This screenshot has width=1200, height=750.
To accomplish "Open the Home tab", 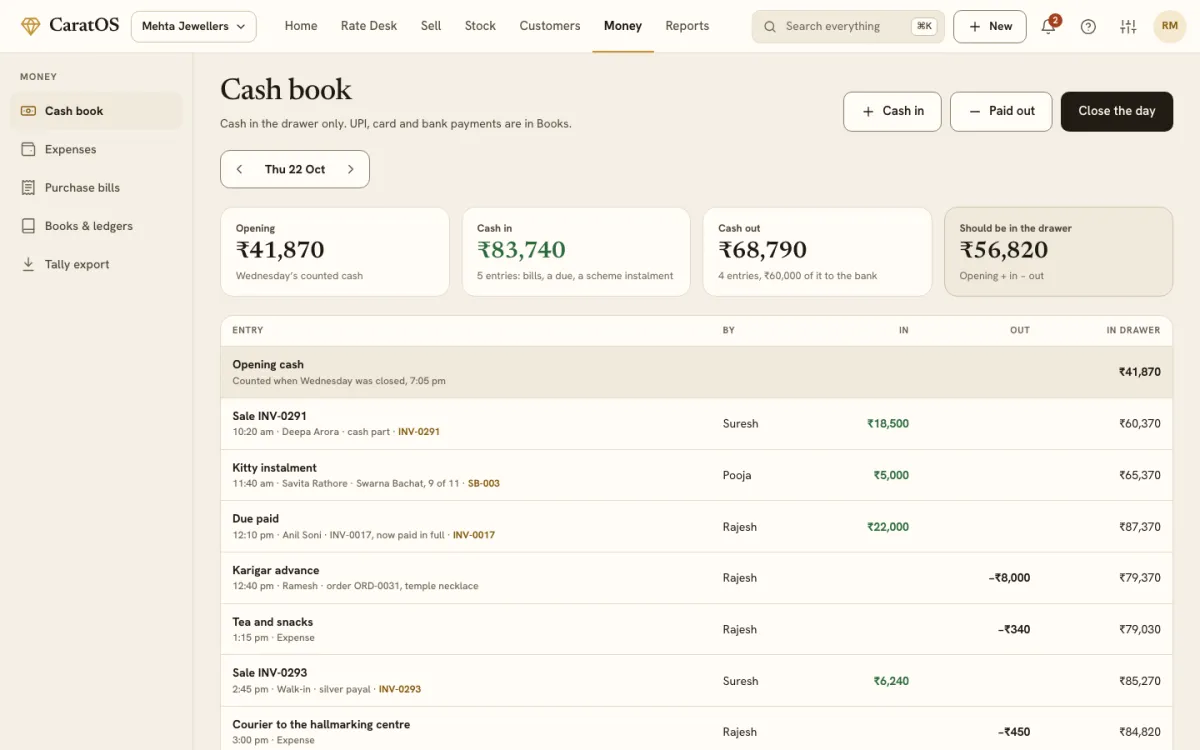I will pos(301,26).
